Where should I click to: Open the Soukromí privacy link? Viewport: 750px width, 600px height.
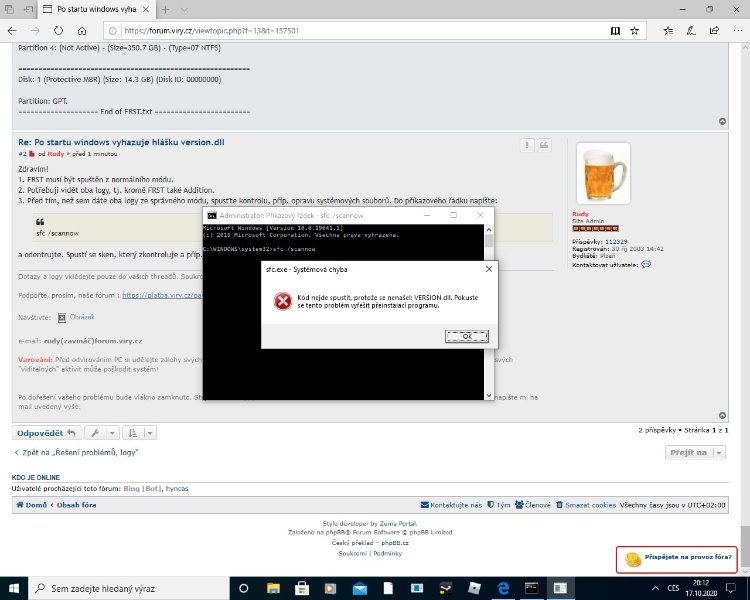click(x=353, y=553)
